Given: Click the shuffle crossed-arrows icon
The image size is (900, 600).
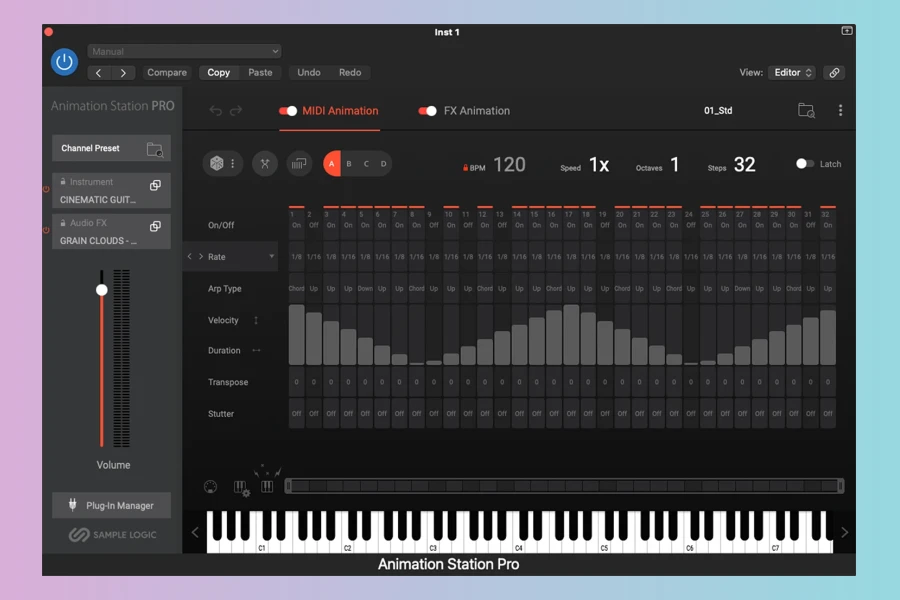Looking at the screenshot, I should (265, 164).
